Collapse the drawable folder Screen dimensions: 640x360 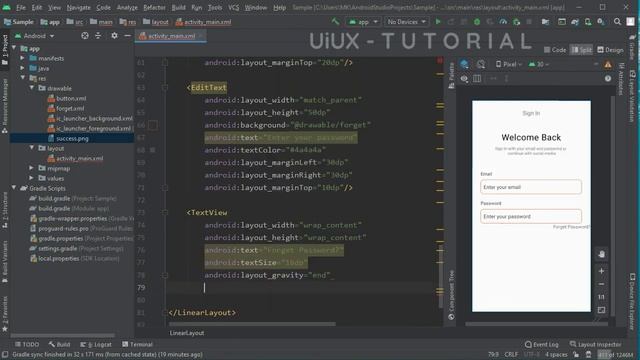pyautogui.click(x=31, y=88)
